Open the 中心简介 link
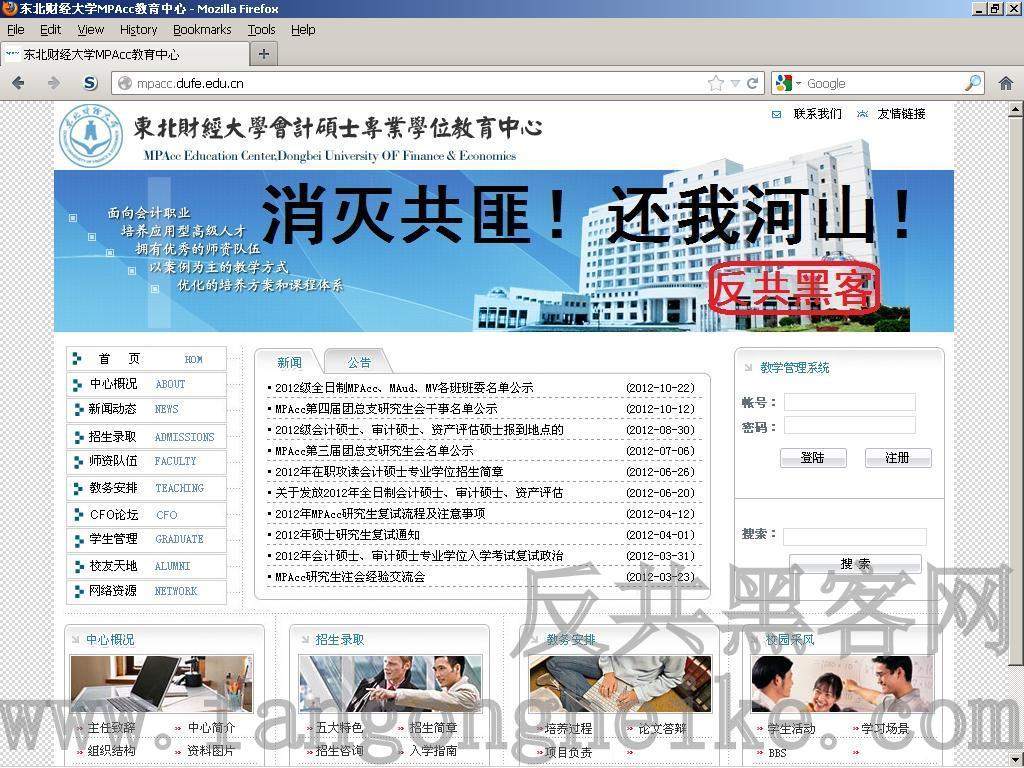The width and height of the screenshot is (1024, 768). pos(212,728)
